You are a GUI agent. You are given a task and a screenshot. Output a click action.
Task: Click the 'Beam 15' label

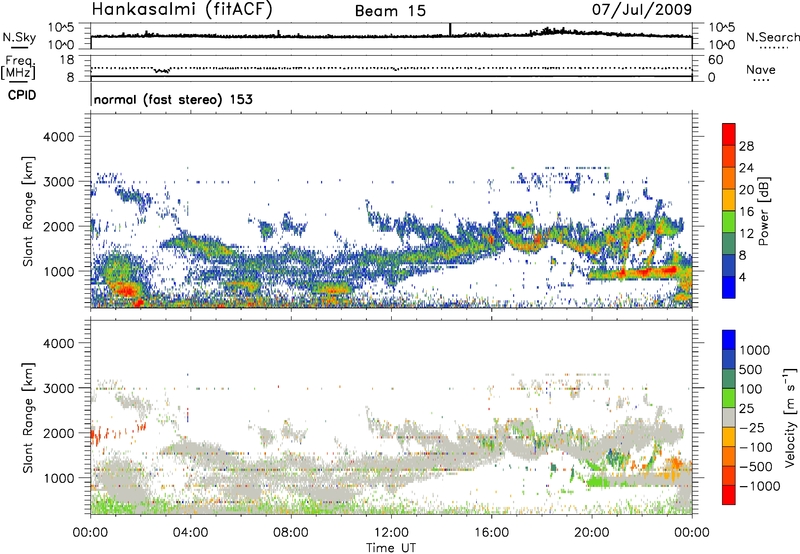[x=390, y=11]
